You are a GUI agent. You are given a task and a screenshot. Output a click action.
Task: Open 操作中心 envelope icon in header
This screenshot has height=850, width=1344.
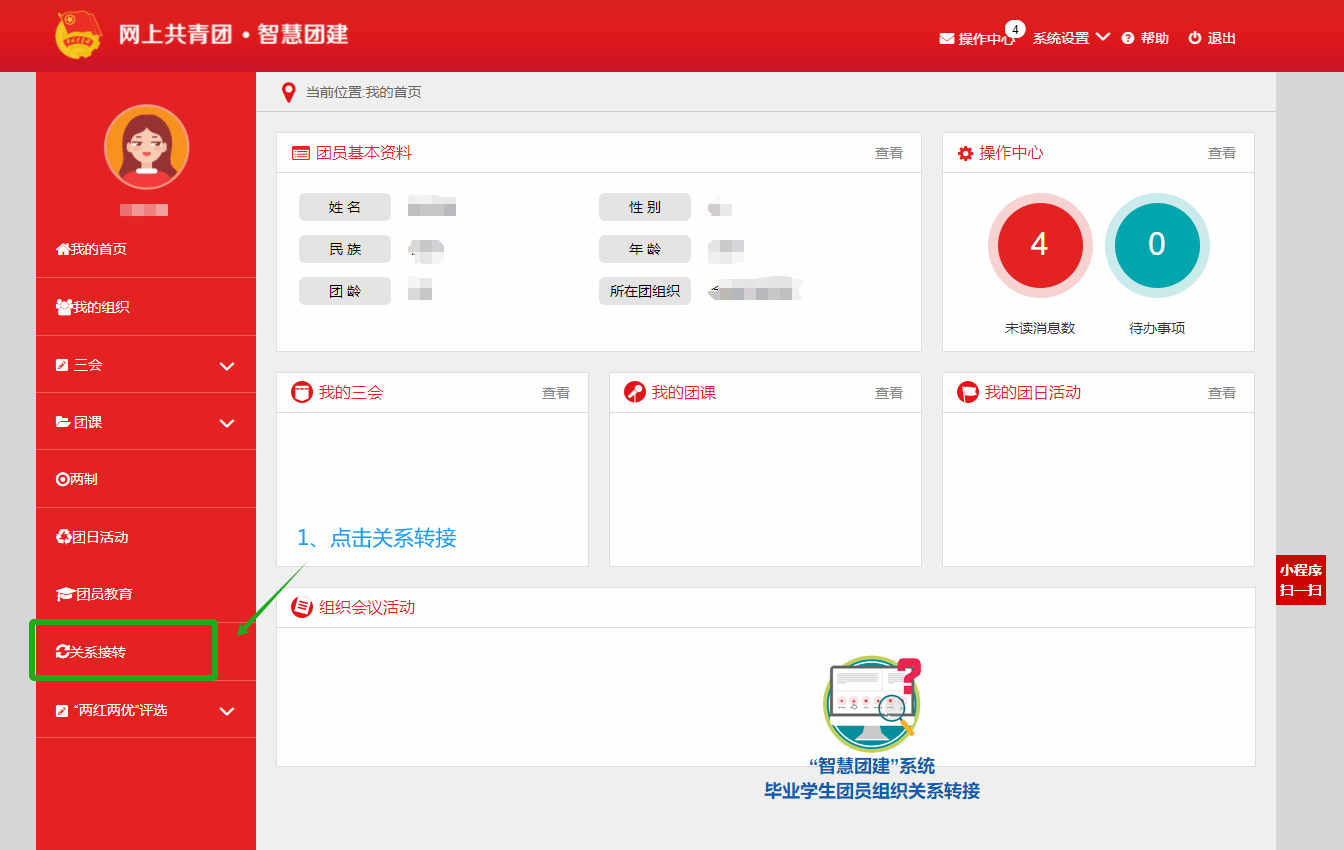coord(946,39)
